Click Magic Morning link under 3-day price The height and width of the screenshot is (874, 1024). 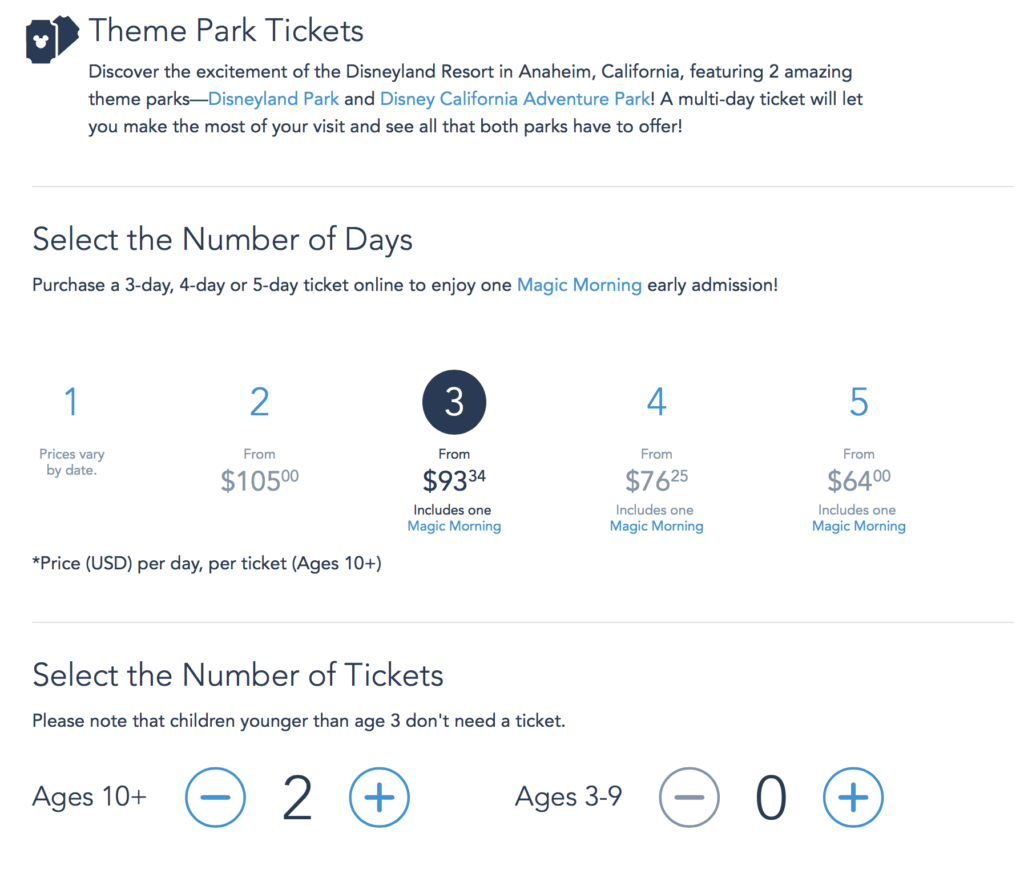pyautogui.click(x=454, y=526)
